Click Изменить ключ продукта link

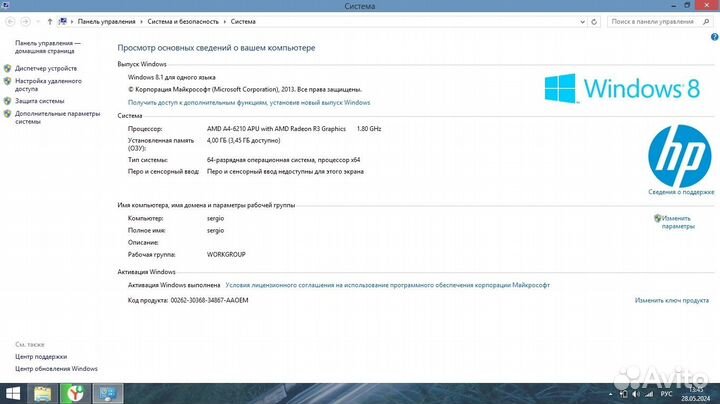coord(672,300)
